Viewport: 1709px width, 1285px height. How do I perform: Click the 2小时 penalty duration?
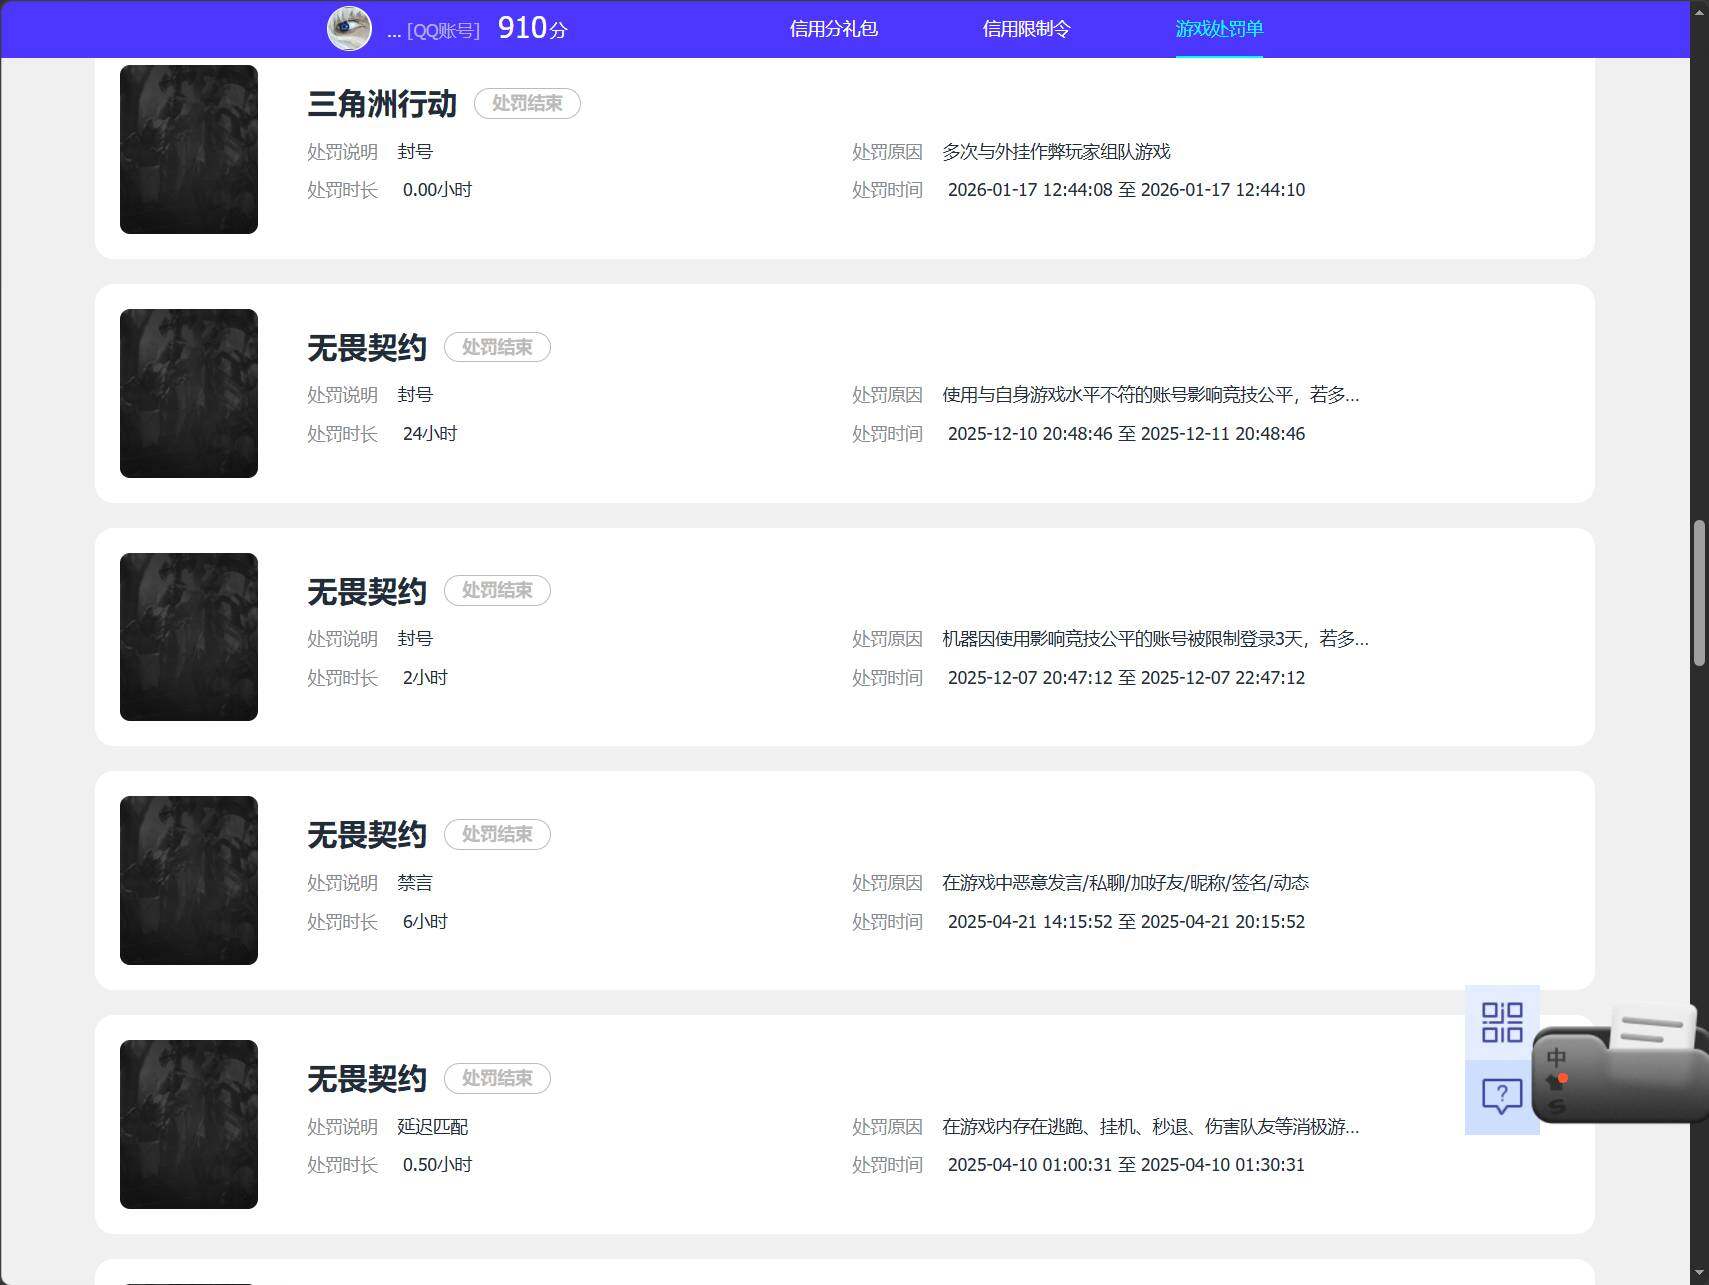tap(425, 677)
